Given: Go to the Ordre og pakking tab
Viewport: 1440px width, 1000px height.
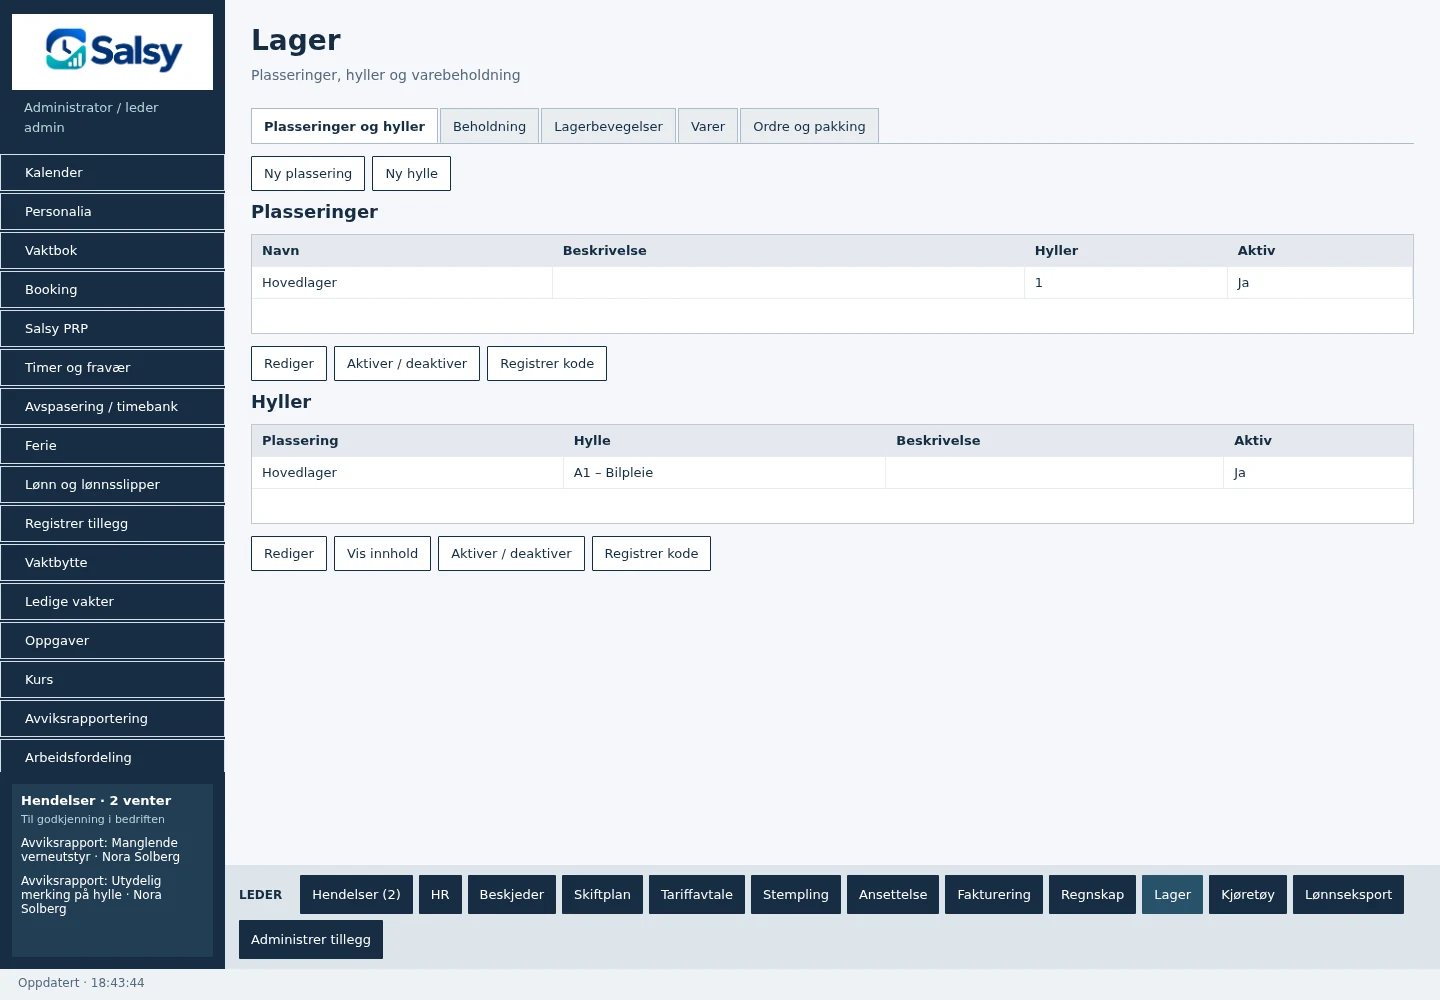Looking at the screenshot, I should pyautogui.click(x=809, y=126).
